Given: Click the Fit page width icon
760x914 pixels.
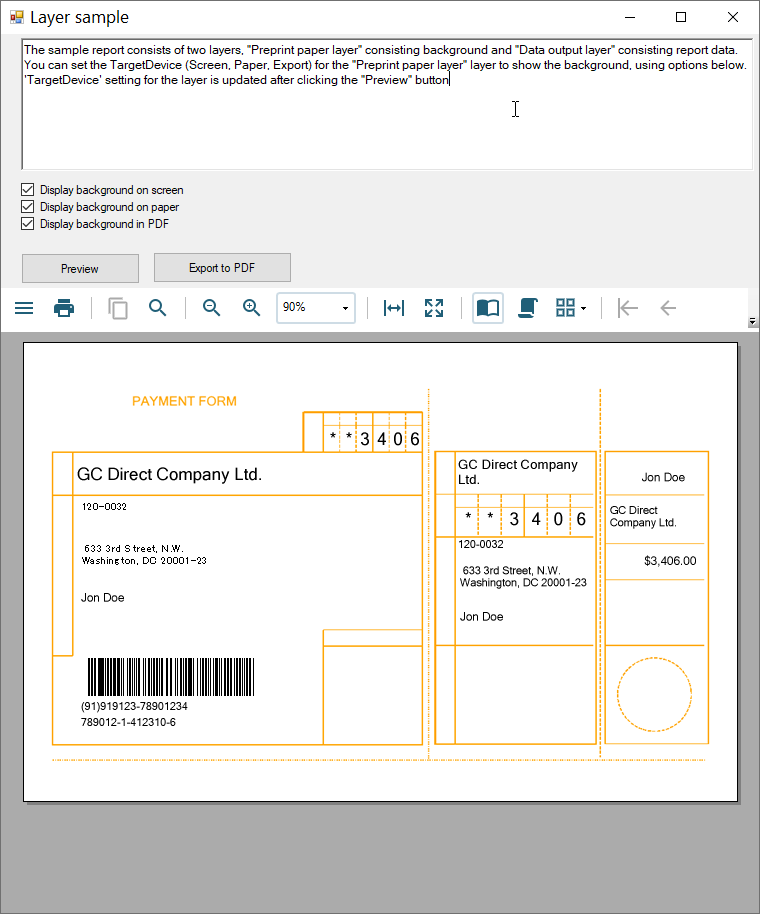Looking at the screenshot, I should (394, 308).
